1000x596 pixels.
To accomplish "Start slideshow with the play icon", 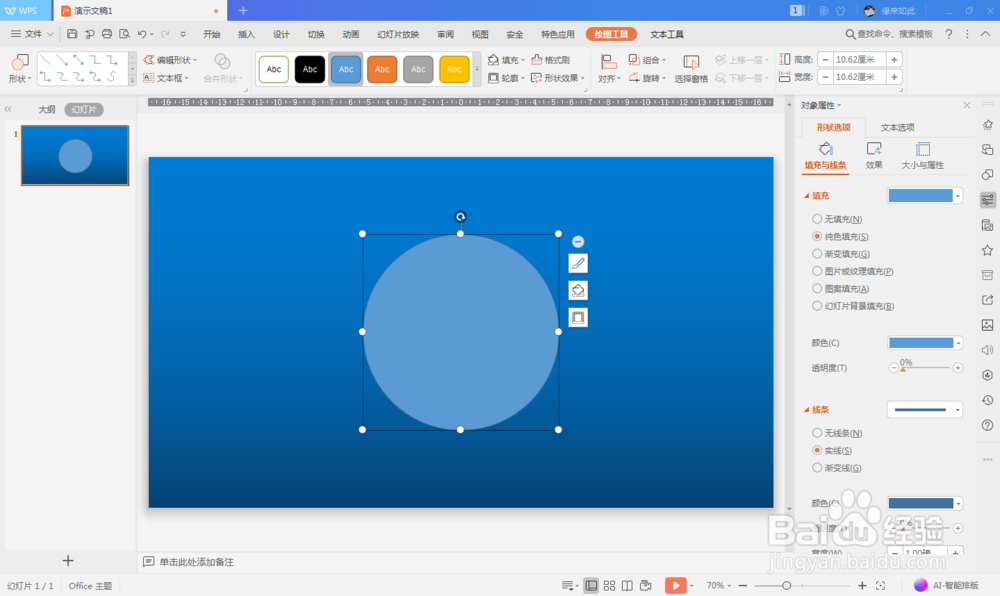I will pos(677,585).
